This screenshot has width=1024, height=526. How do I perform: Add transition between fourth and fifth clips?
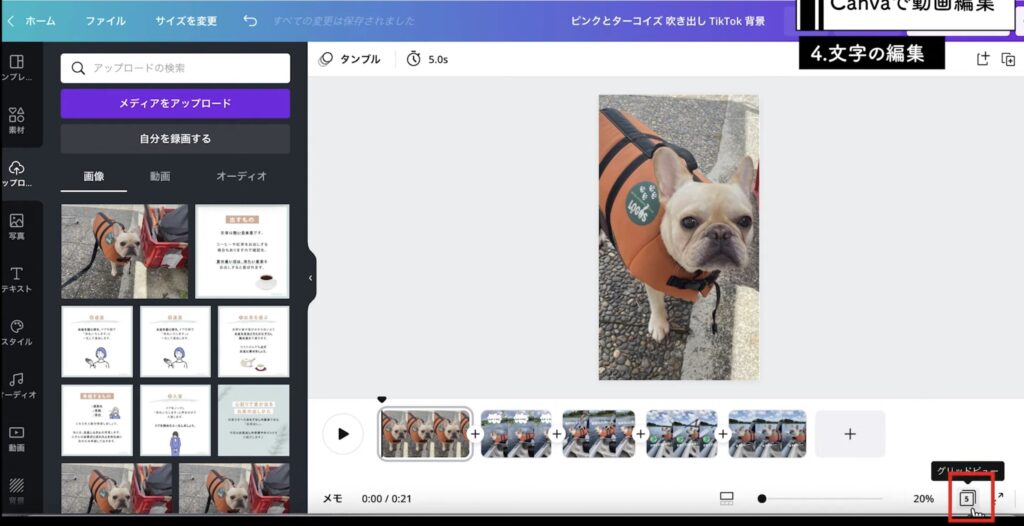(x=723, y=434)
